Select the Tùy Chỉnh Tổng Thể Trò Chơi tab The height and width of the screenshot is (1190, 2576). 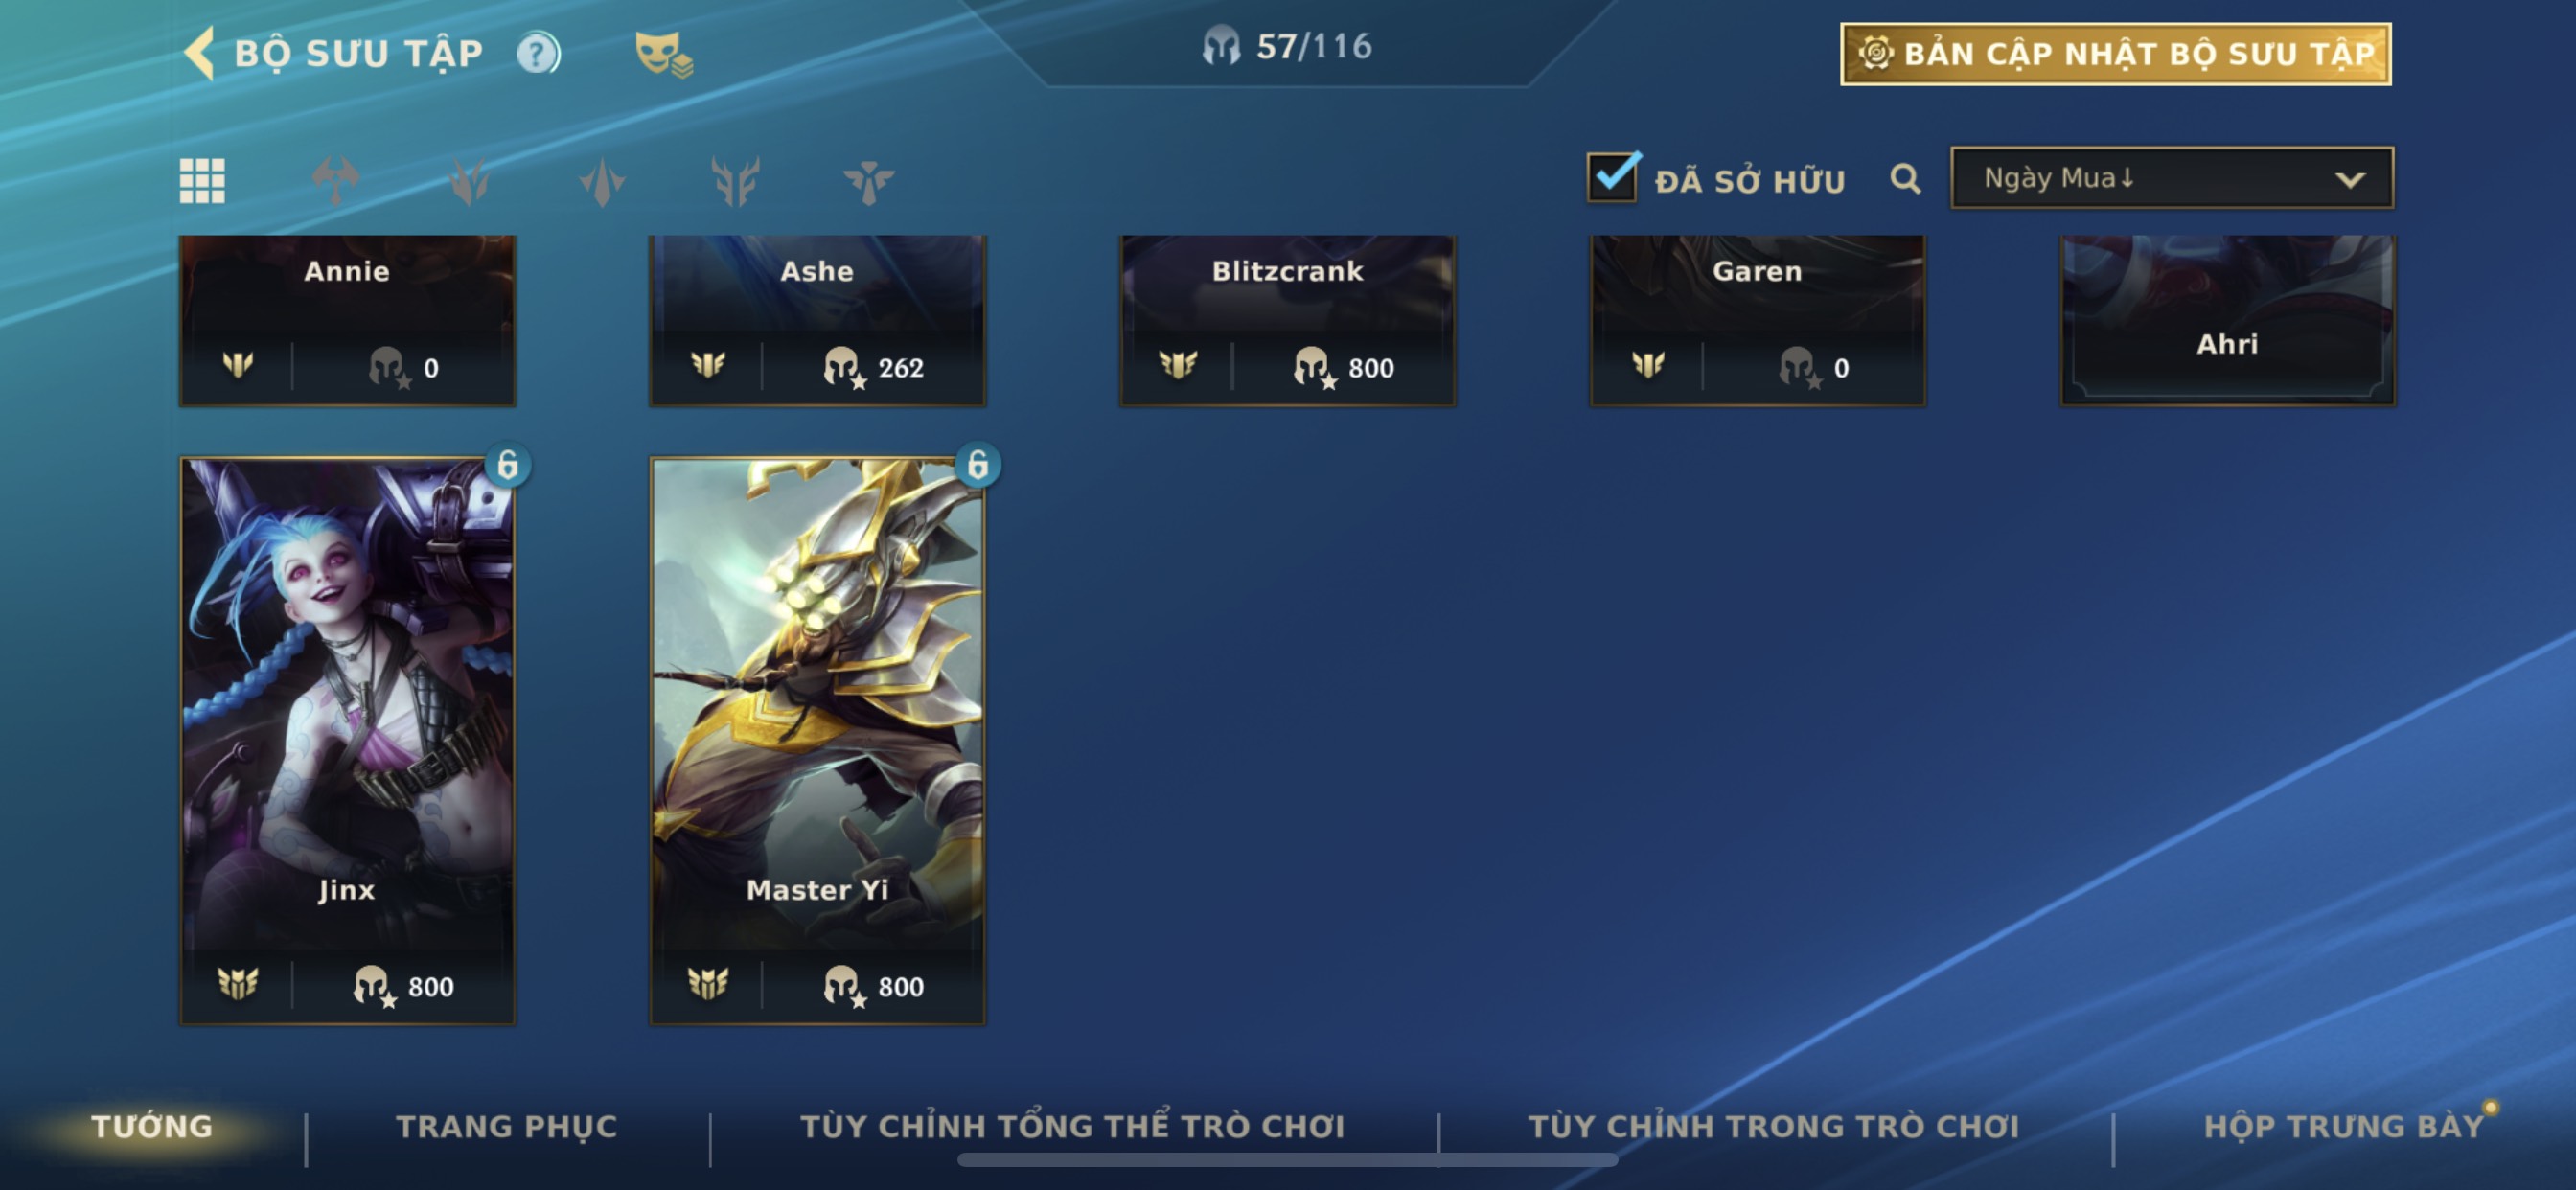point(1072,1126)
